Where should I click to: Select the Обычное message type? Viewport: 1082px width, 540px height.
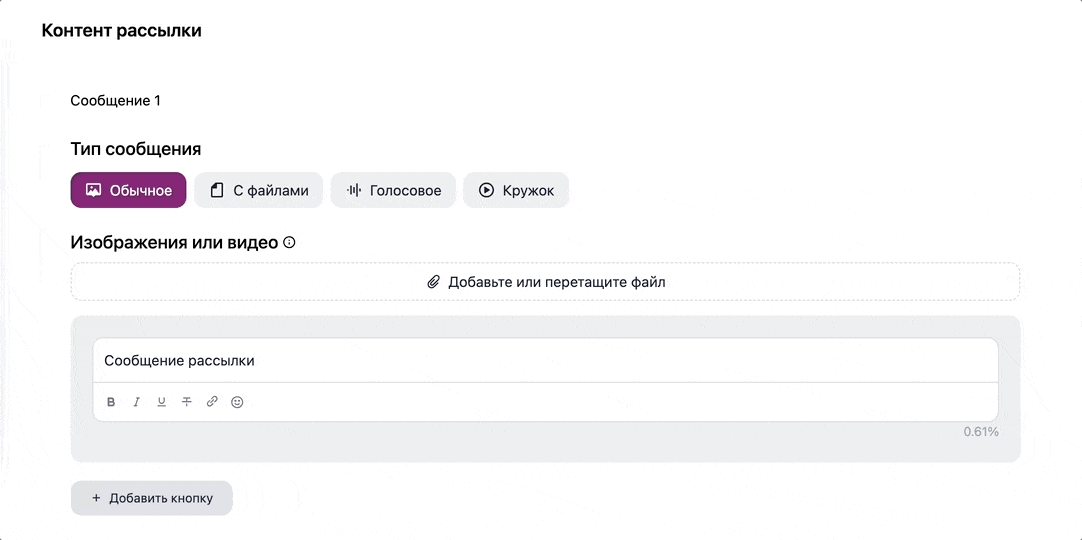(128, 190)
